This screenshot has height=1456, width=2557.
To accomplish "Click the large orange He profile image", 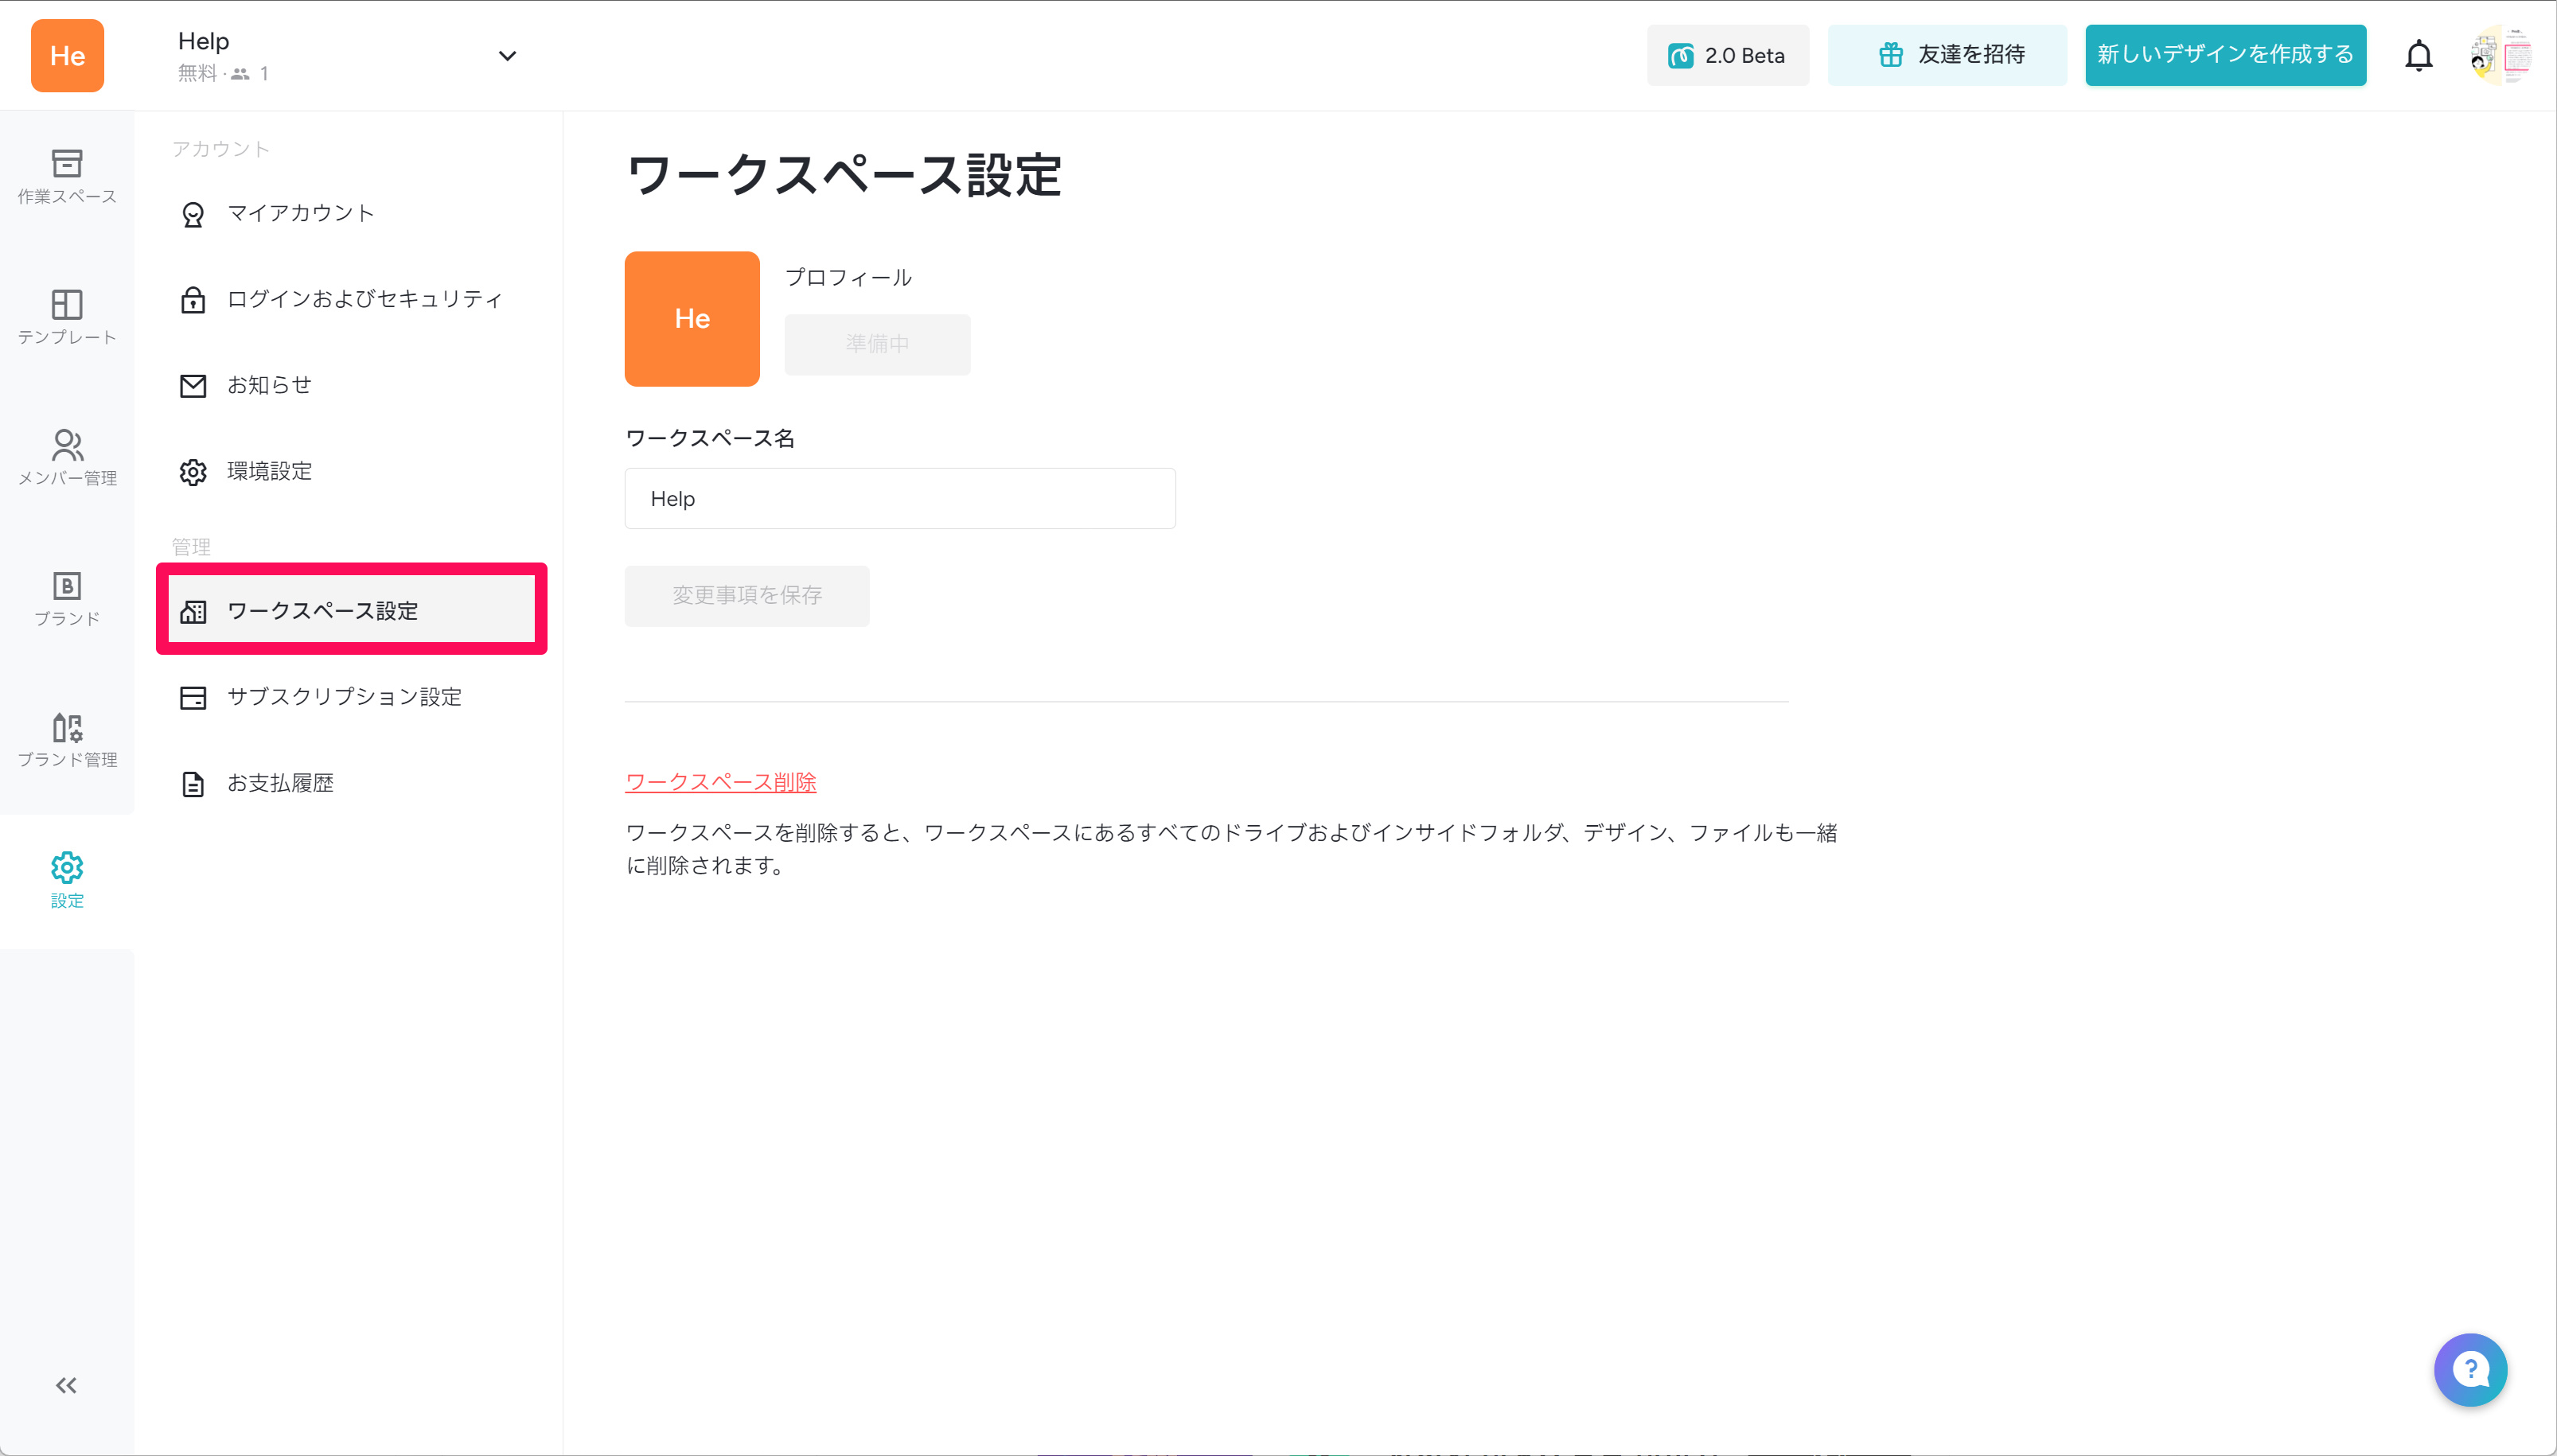I will click(692, 319).
